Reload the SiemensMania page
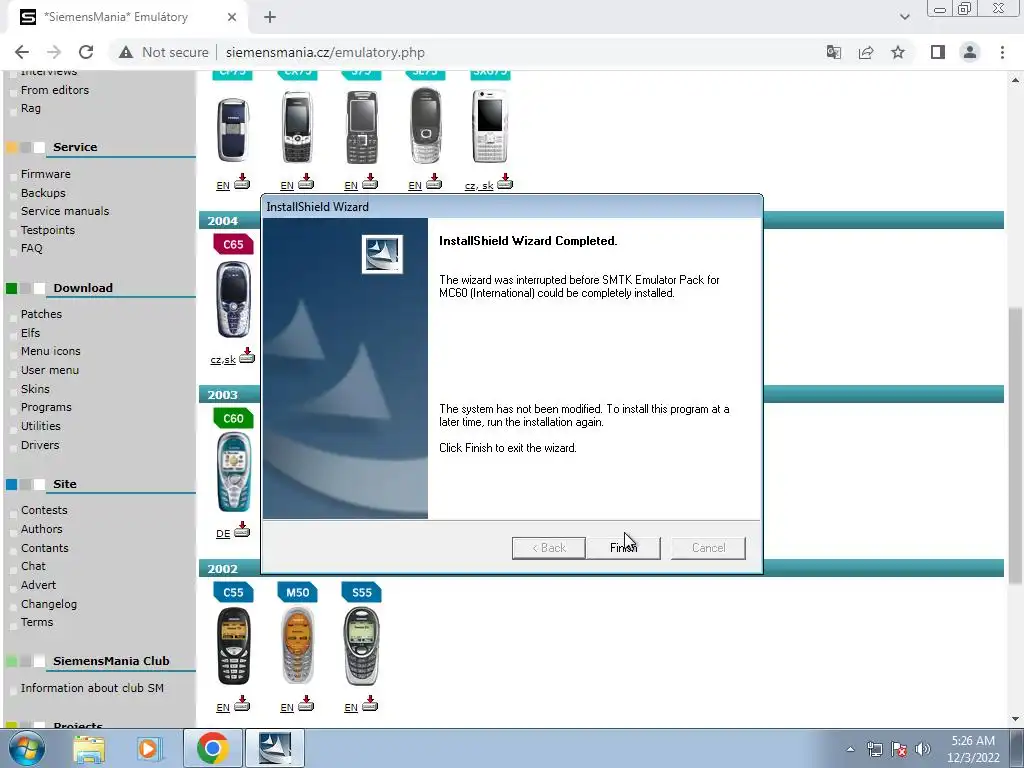 click(86, 52)
